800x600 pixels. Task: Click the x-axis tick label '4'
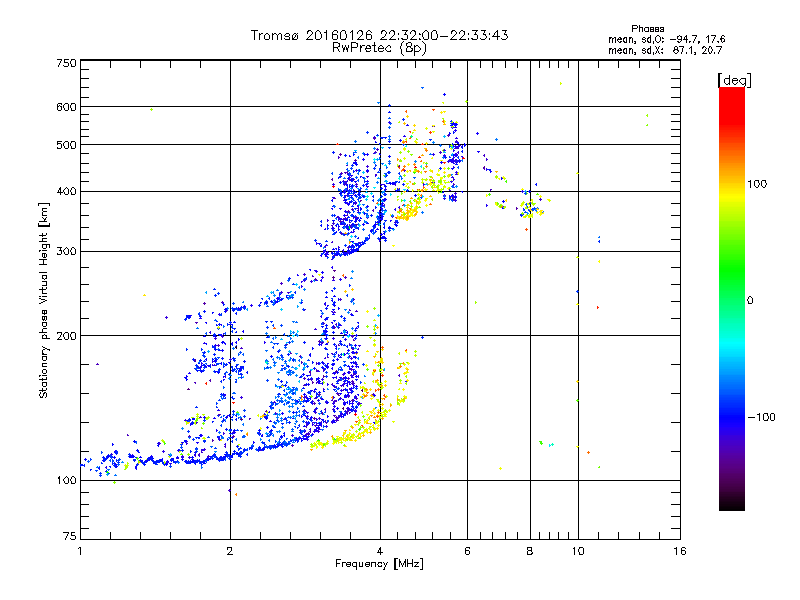point(380,551)
